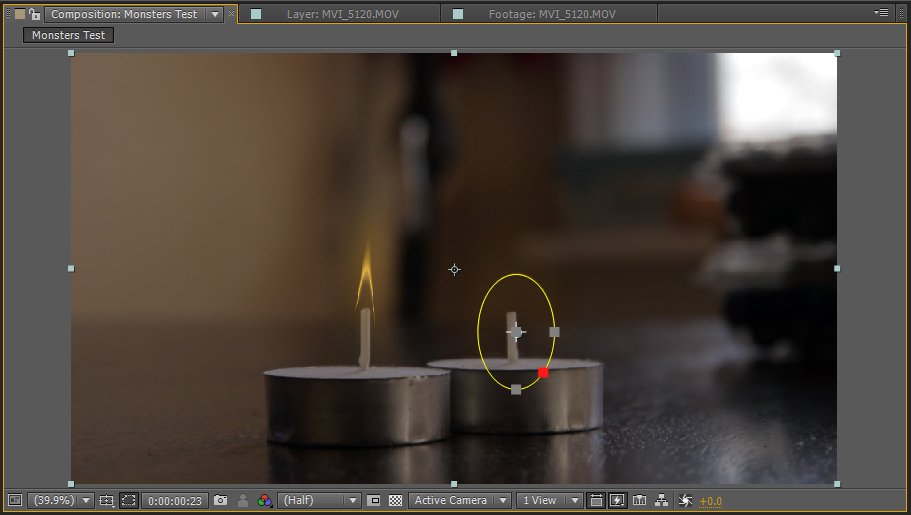Click the exposure value +0.0

click(711, 501)
